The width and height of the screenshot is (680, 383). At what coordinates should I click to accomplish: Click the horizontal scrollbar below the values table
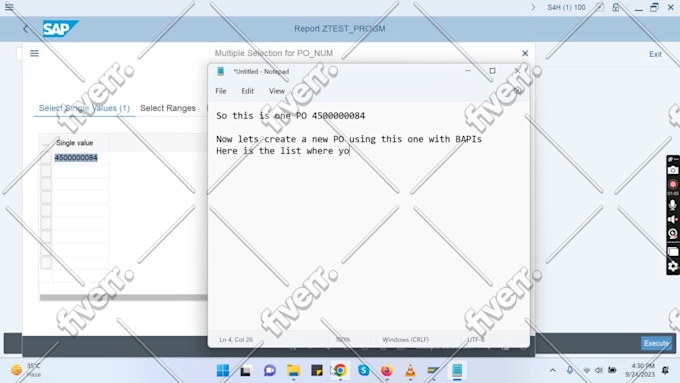point(124,298)
